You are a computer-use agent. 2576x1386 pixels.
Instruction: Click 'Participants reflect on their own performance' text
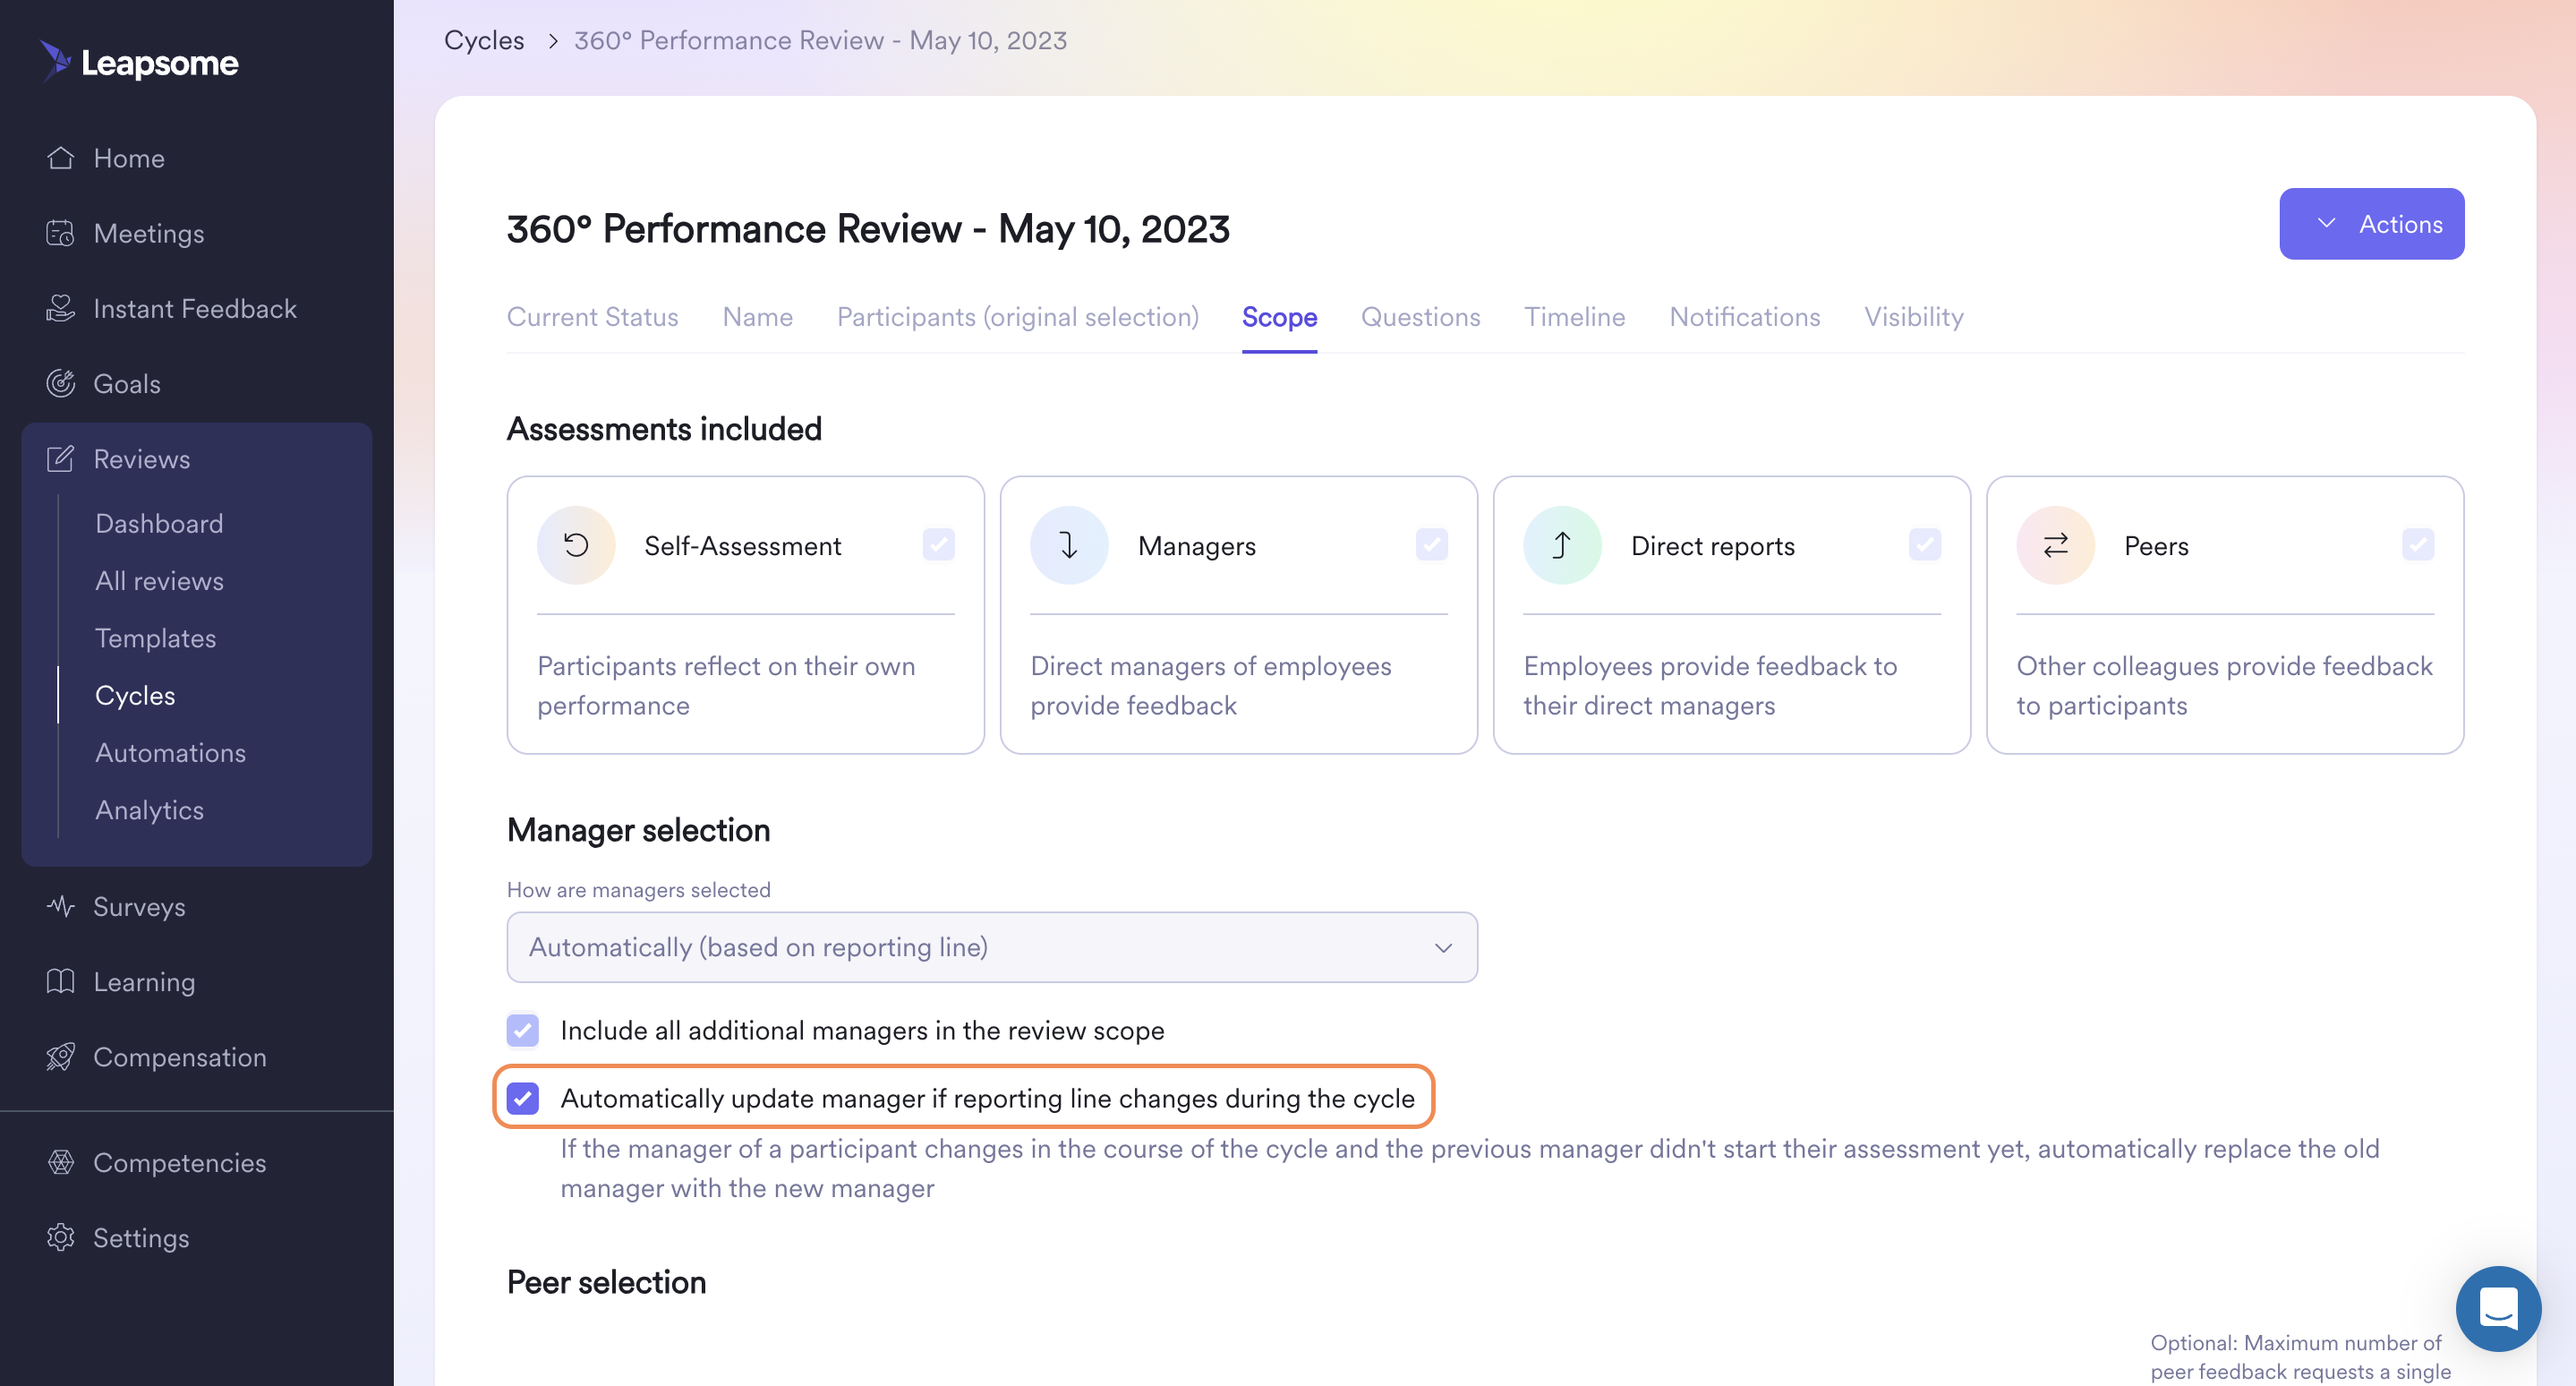pos(726,685)
